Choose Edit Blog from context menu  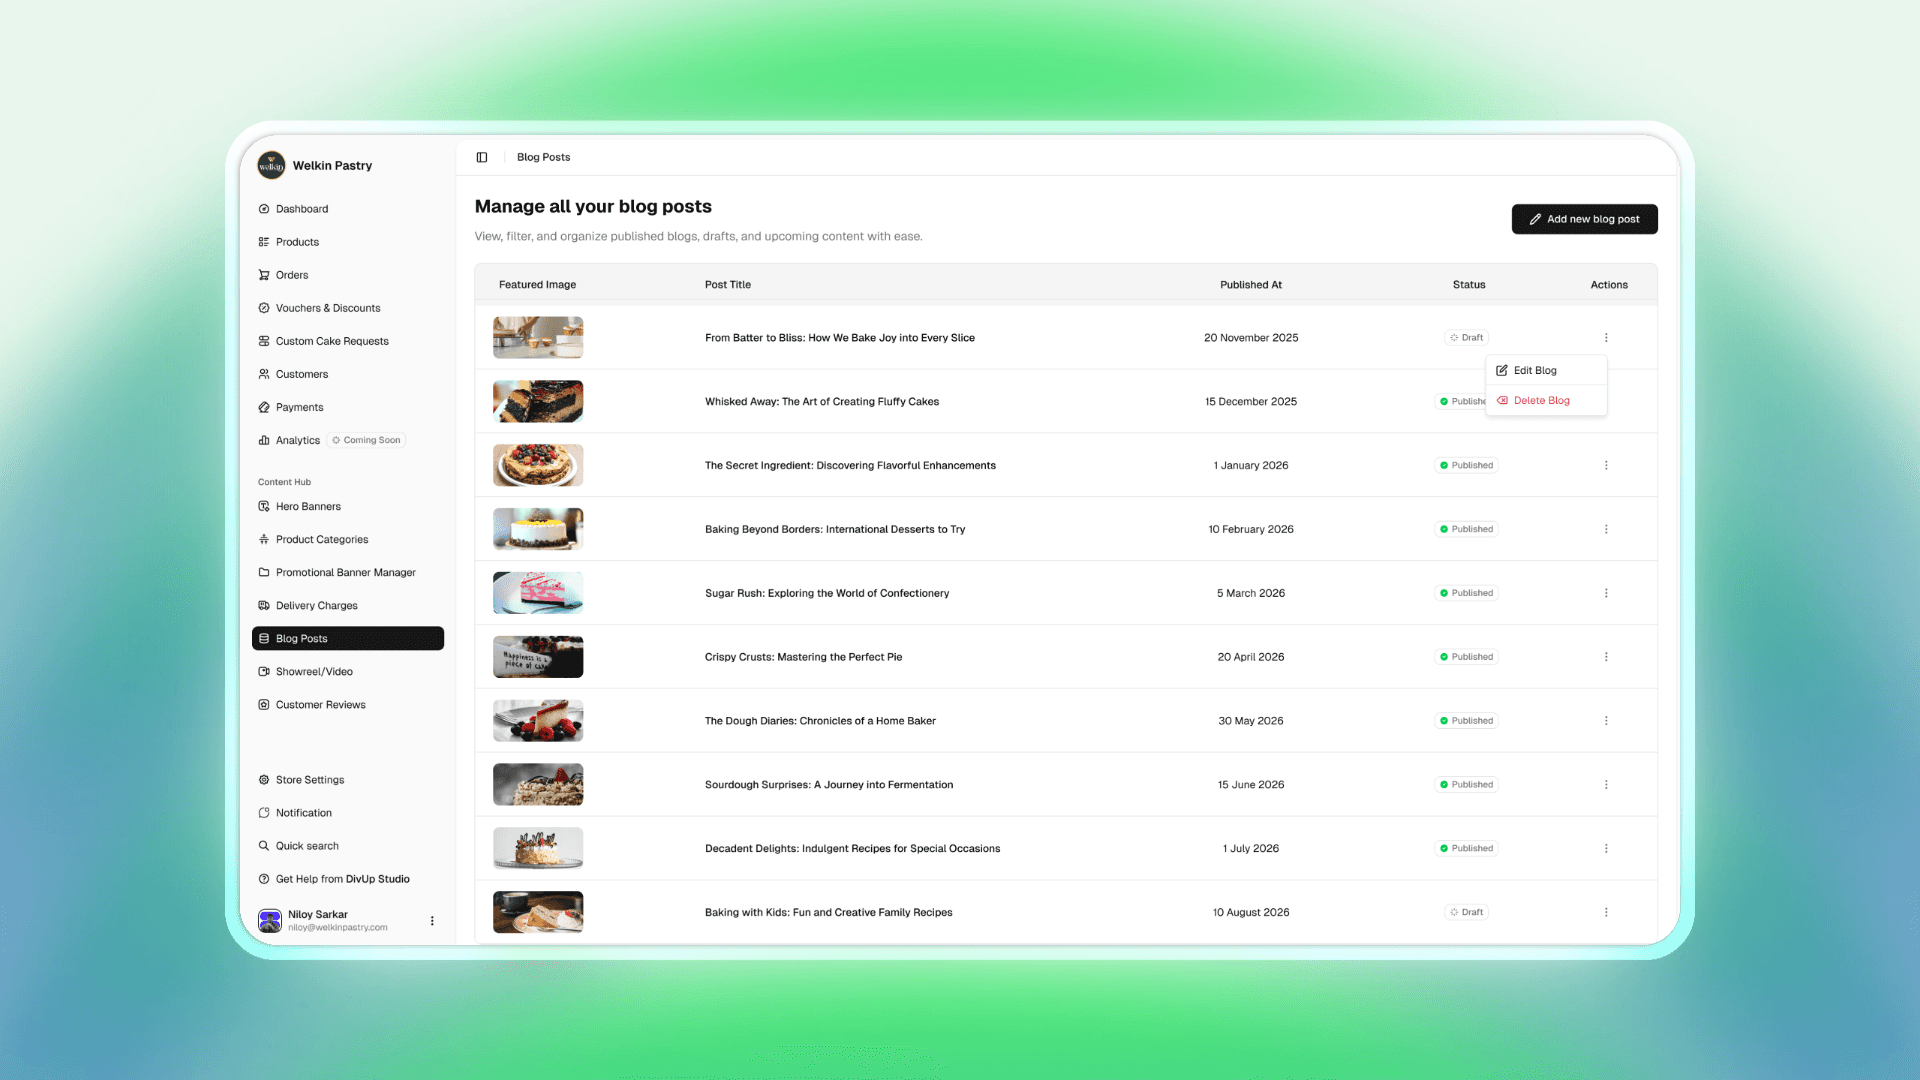point(1535,370)
